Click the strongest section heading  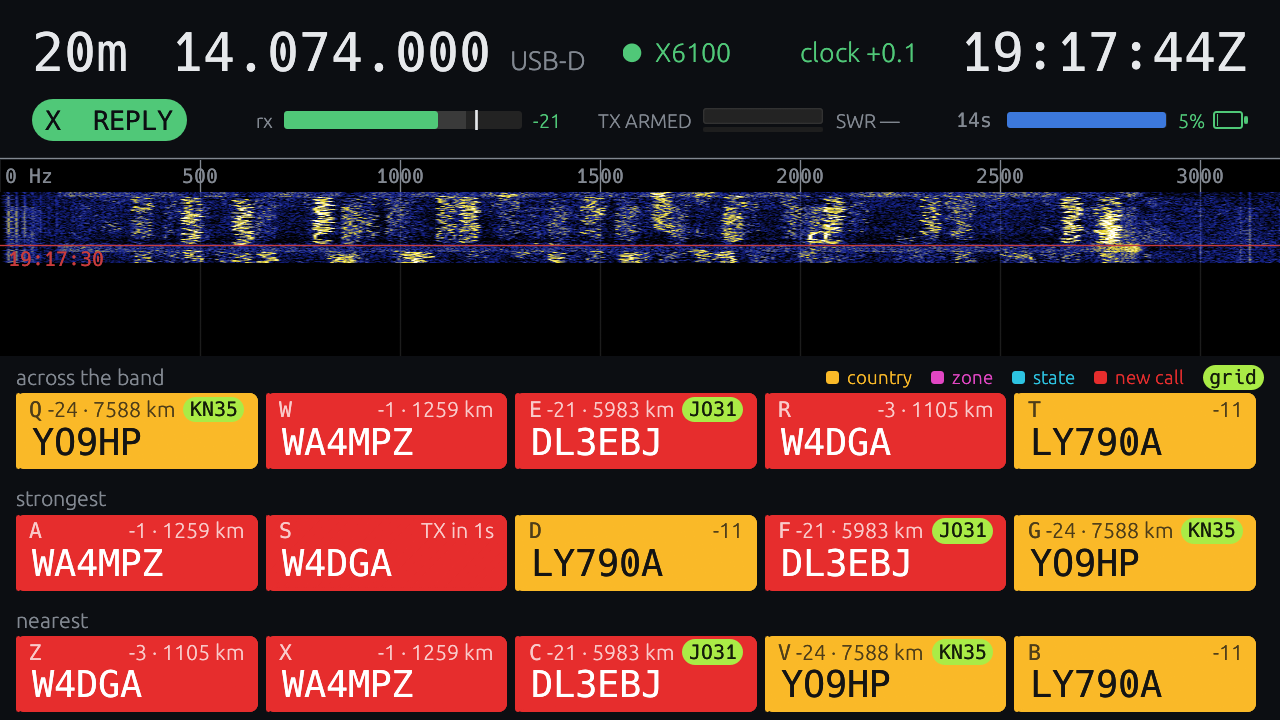coord(61,498)
